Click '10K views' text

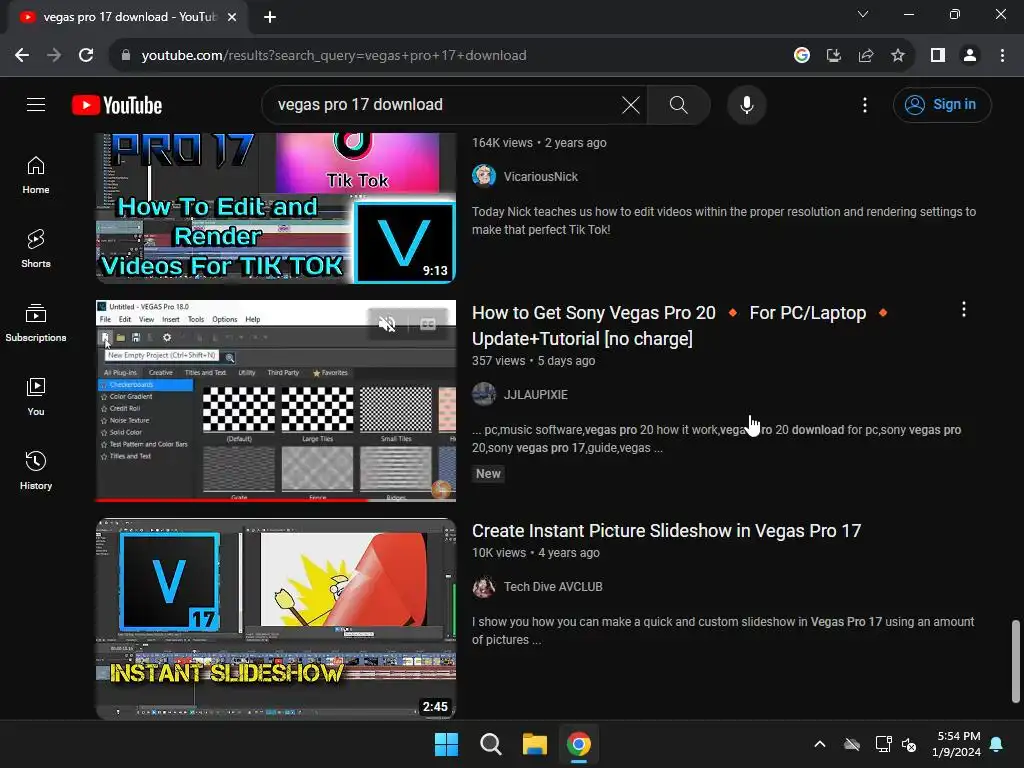pos(499,552)
